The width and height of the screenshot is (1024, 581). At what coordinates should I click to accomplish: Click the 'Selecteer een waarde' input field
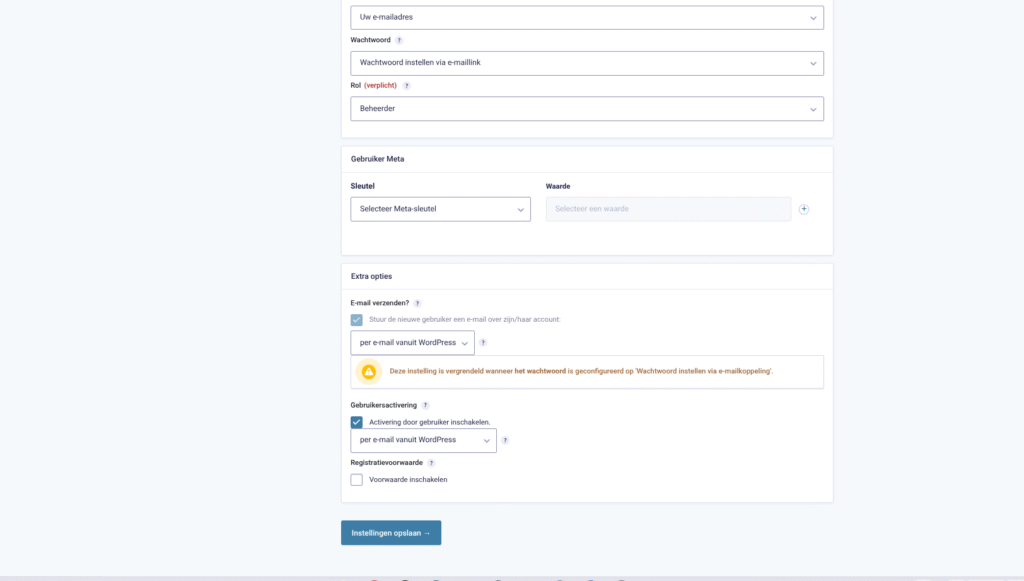[x=667, y=209]
